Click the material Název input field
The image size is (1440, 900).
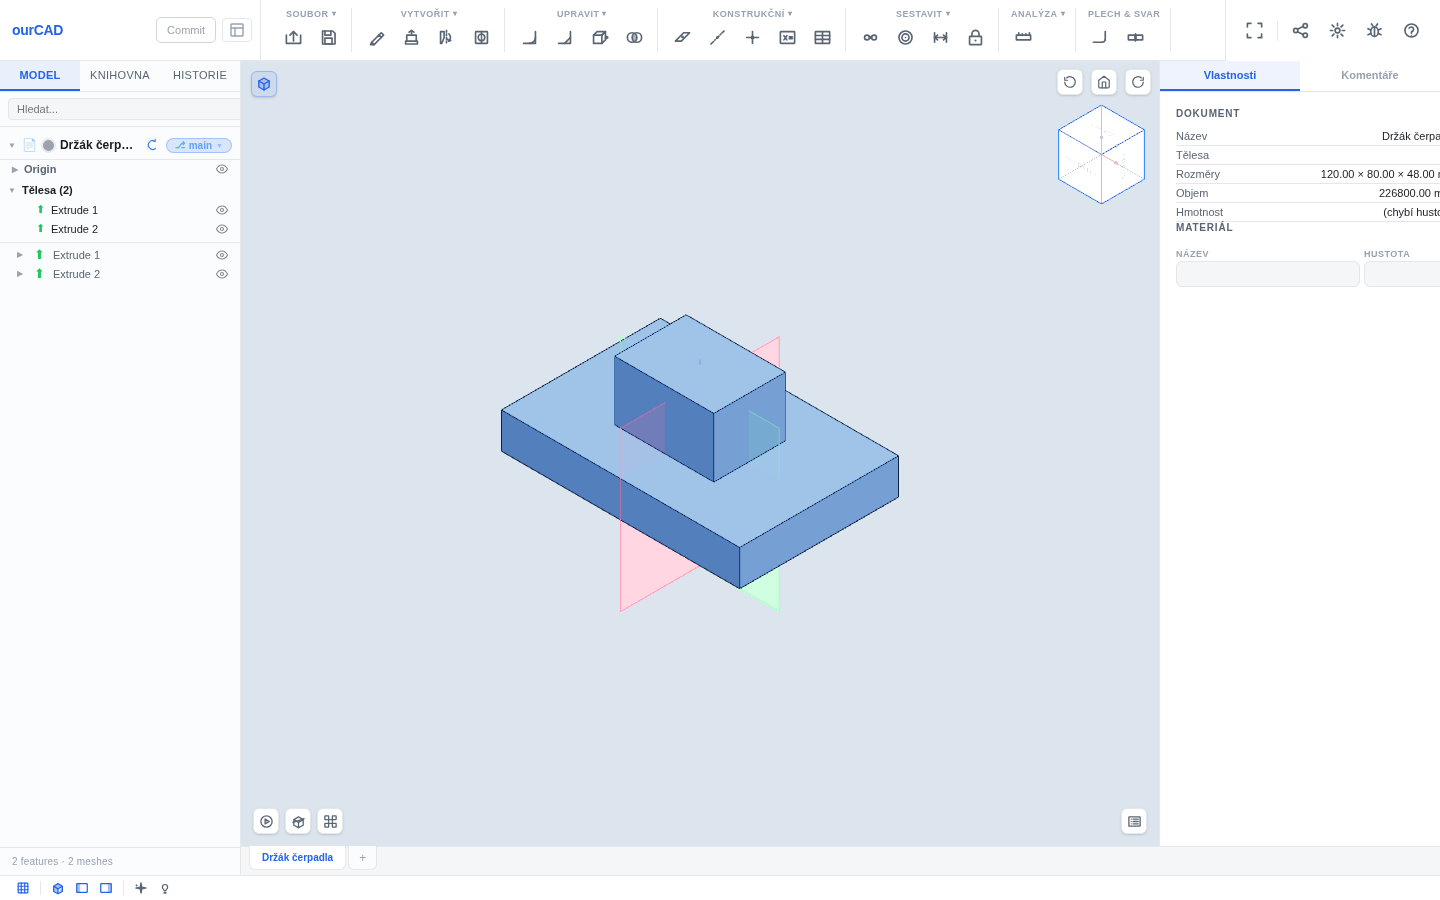(x=1268, y=274)
